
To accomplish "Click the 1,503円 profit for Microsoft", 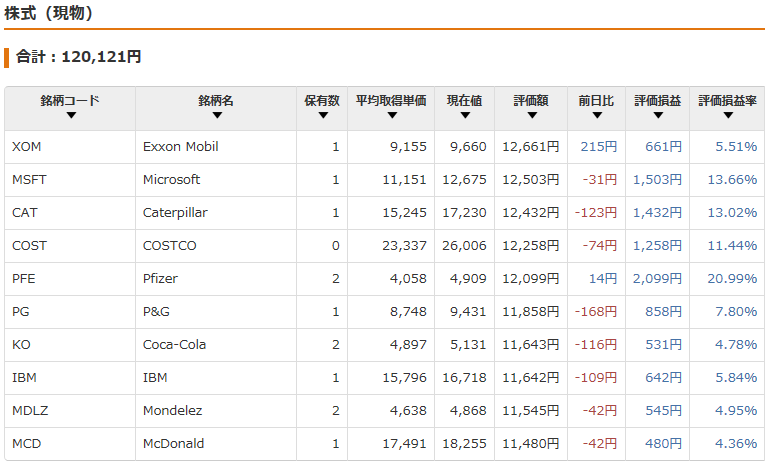I will pyautogui.click(x=657, y=180).
